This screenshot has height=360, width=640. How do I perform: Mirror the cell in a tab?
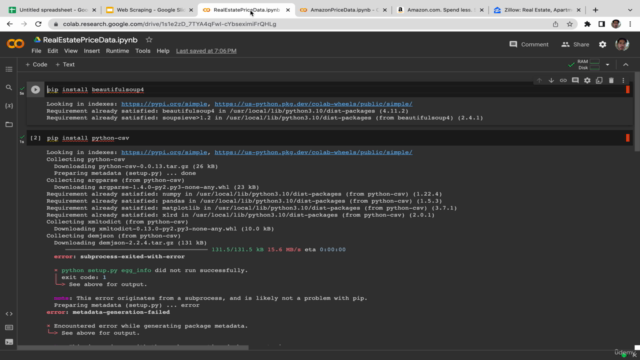[599, 80]
